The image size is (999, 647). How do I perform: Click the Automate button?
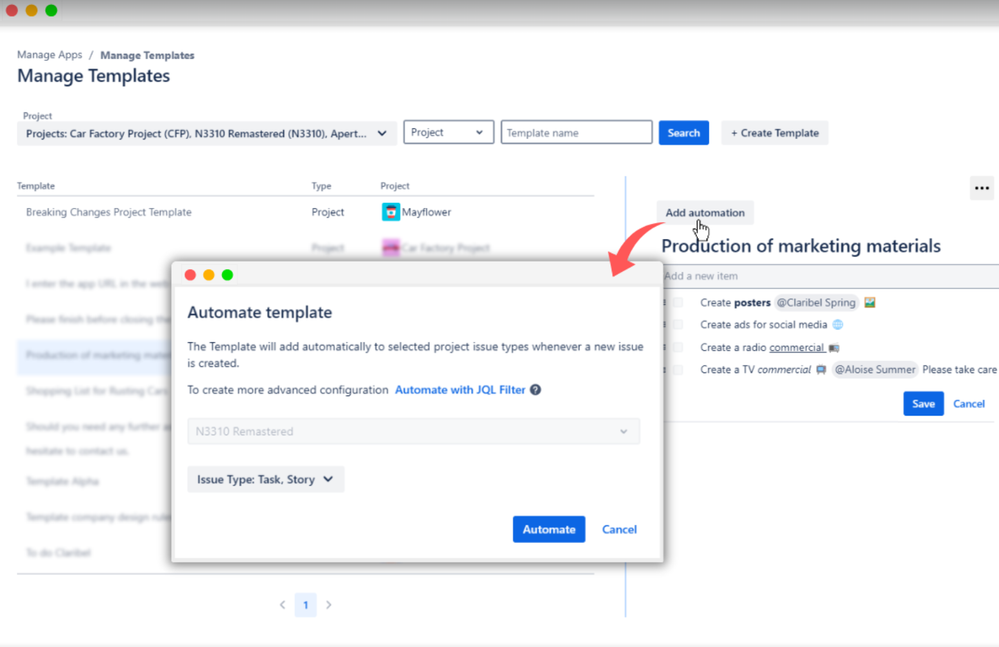(549, 529)
